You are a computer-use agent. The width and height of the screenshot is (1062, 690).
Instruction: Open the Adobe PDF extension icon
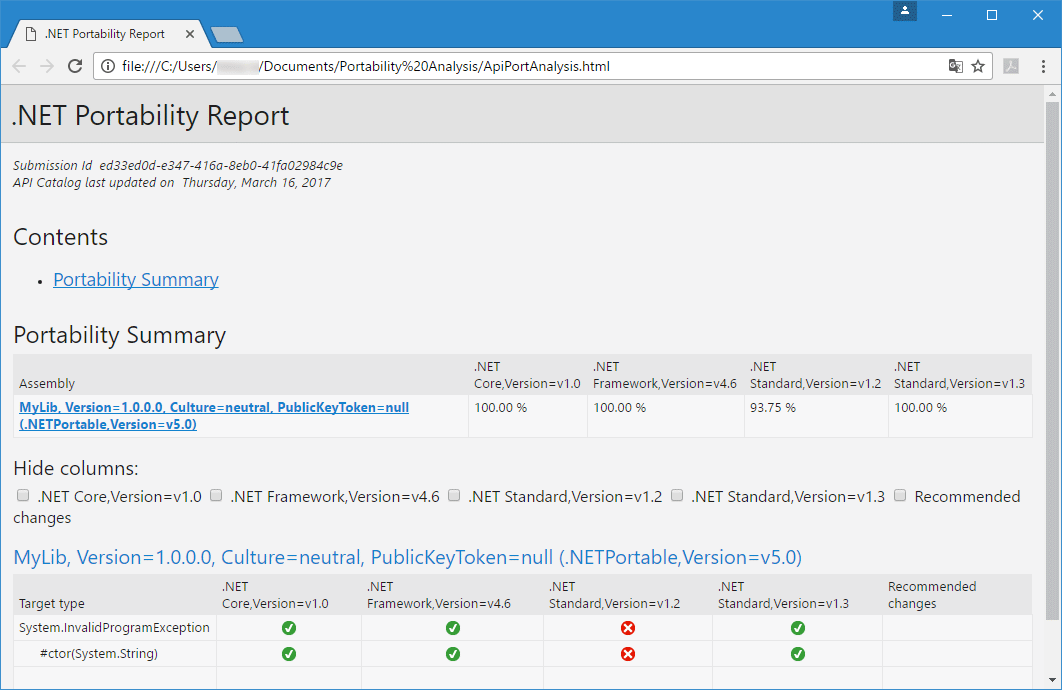click(x=1012, y=65)
